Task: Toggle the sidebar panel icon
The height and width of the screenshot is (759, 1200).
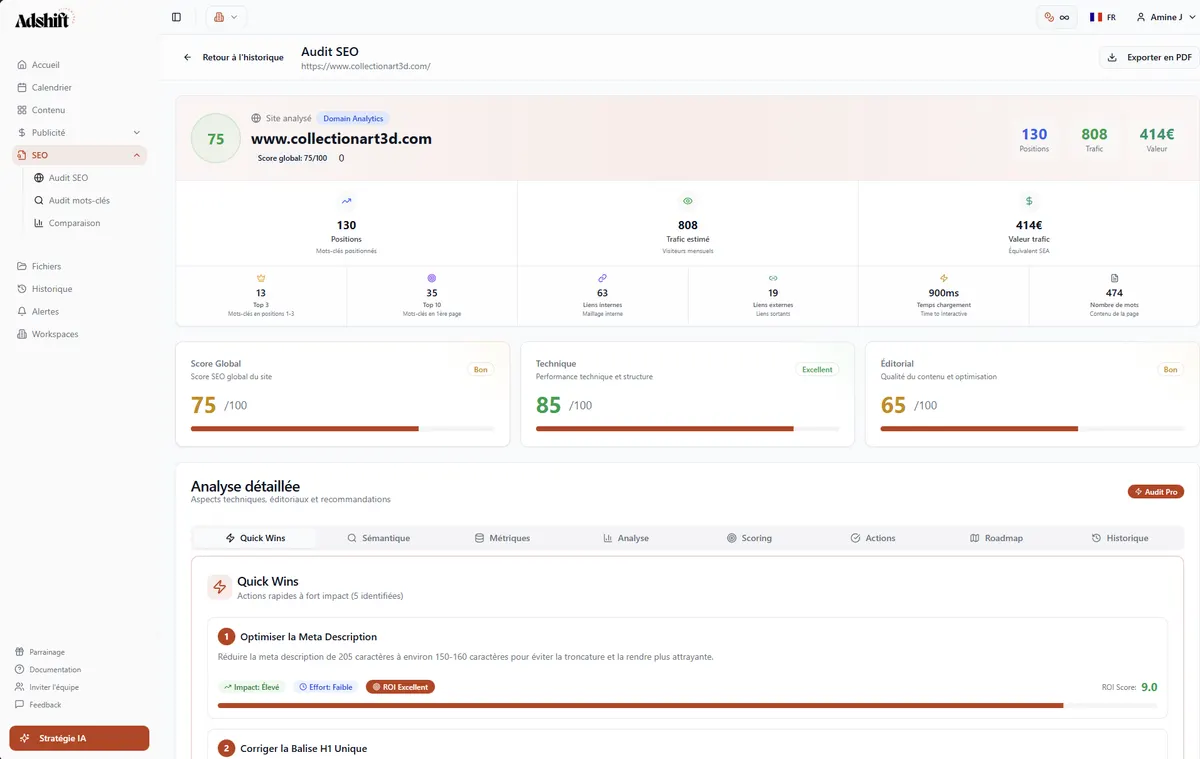Action: click(177, 17)
